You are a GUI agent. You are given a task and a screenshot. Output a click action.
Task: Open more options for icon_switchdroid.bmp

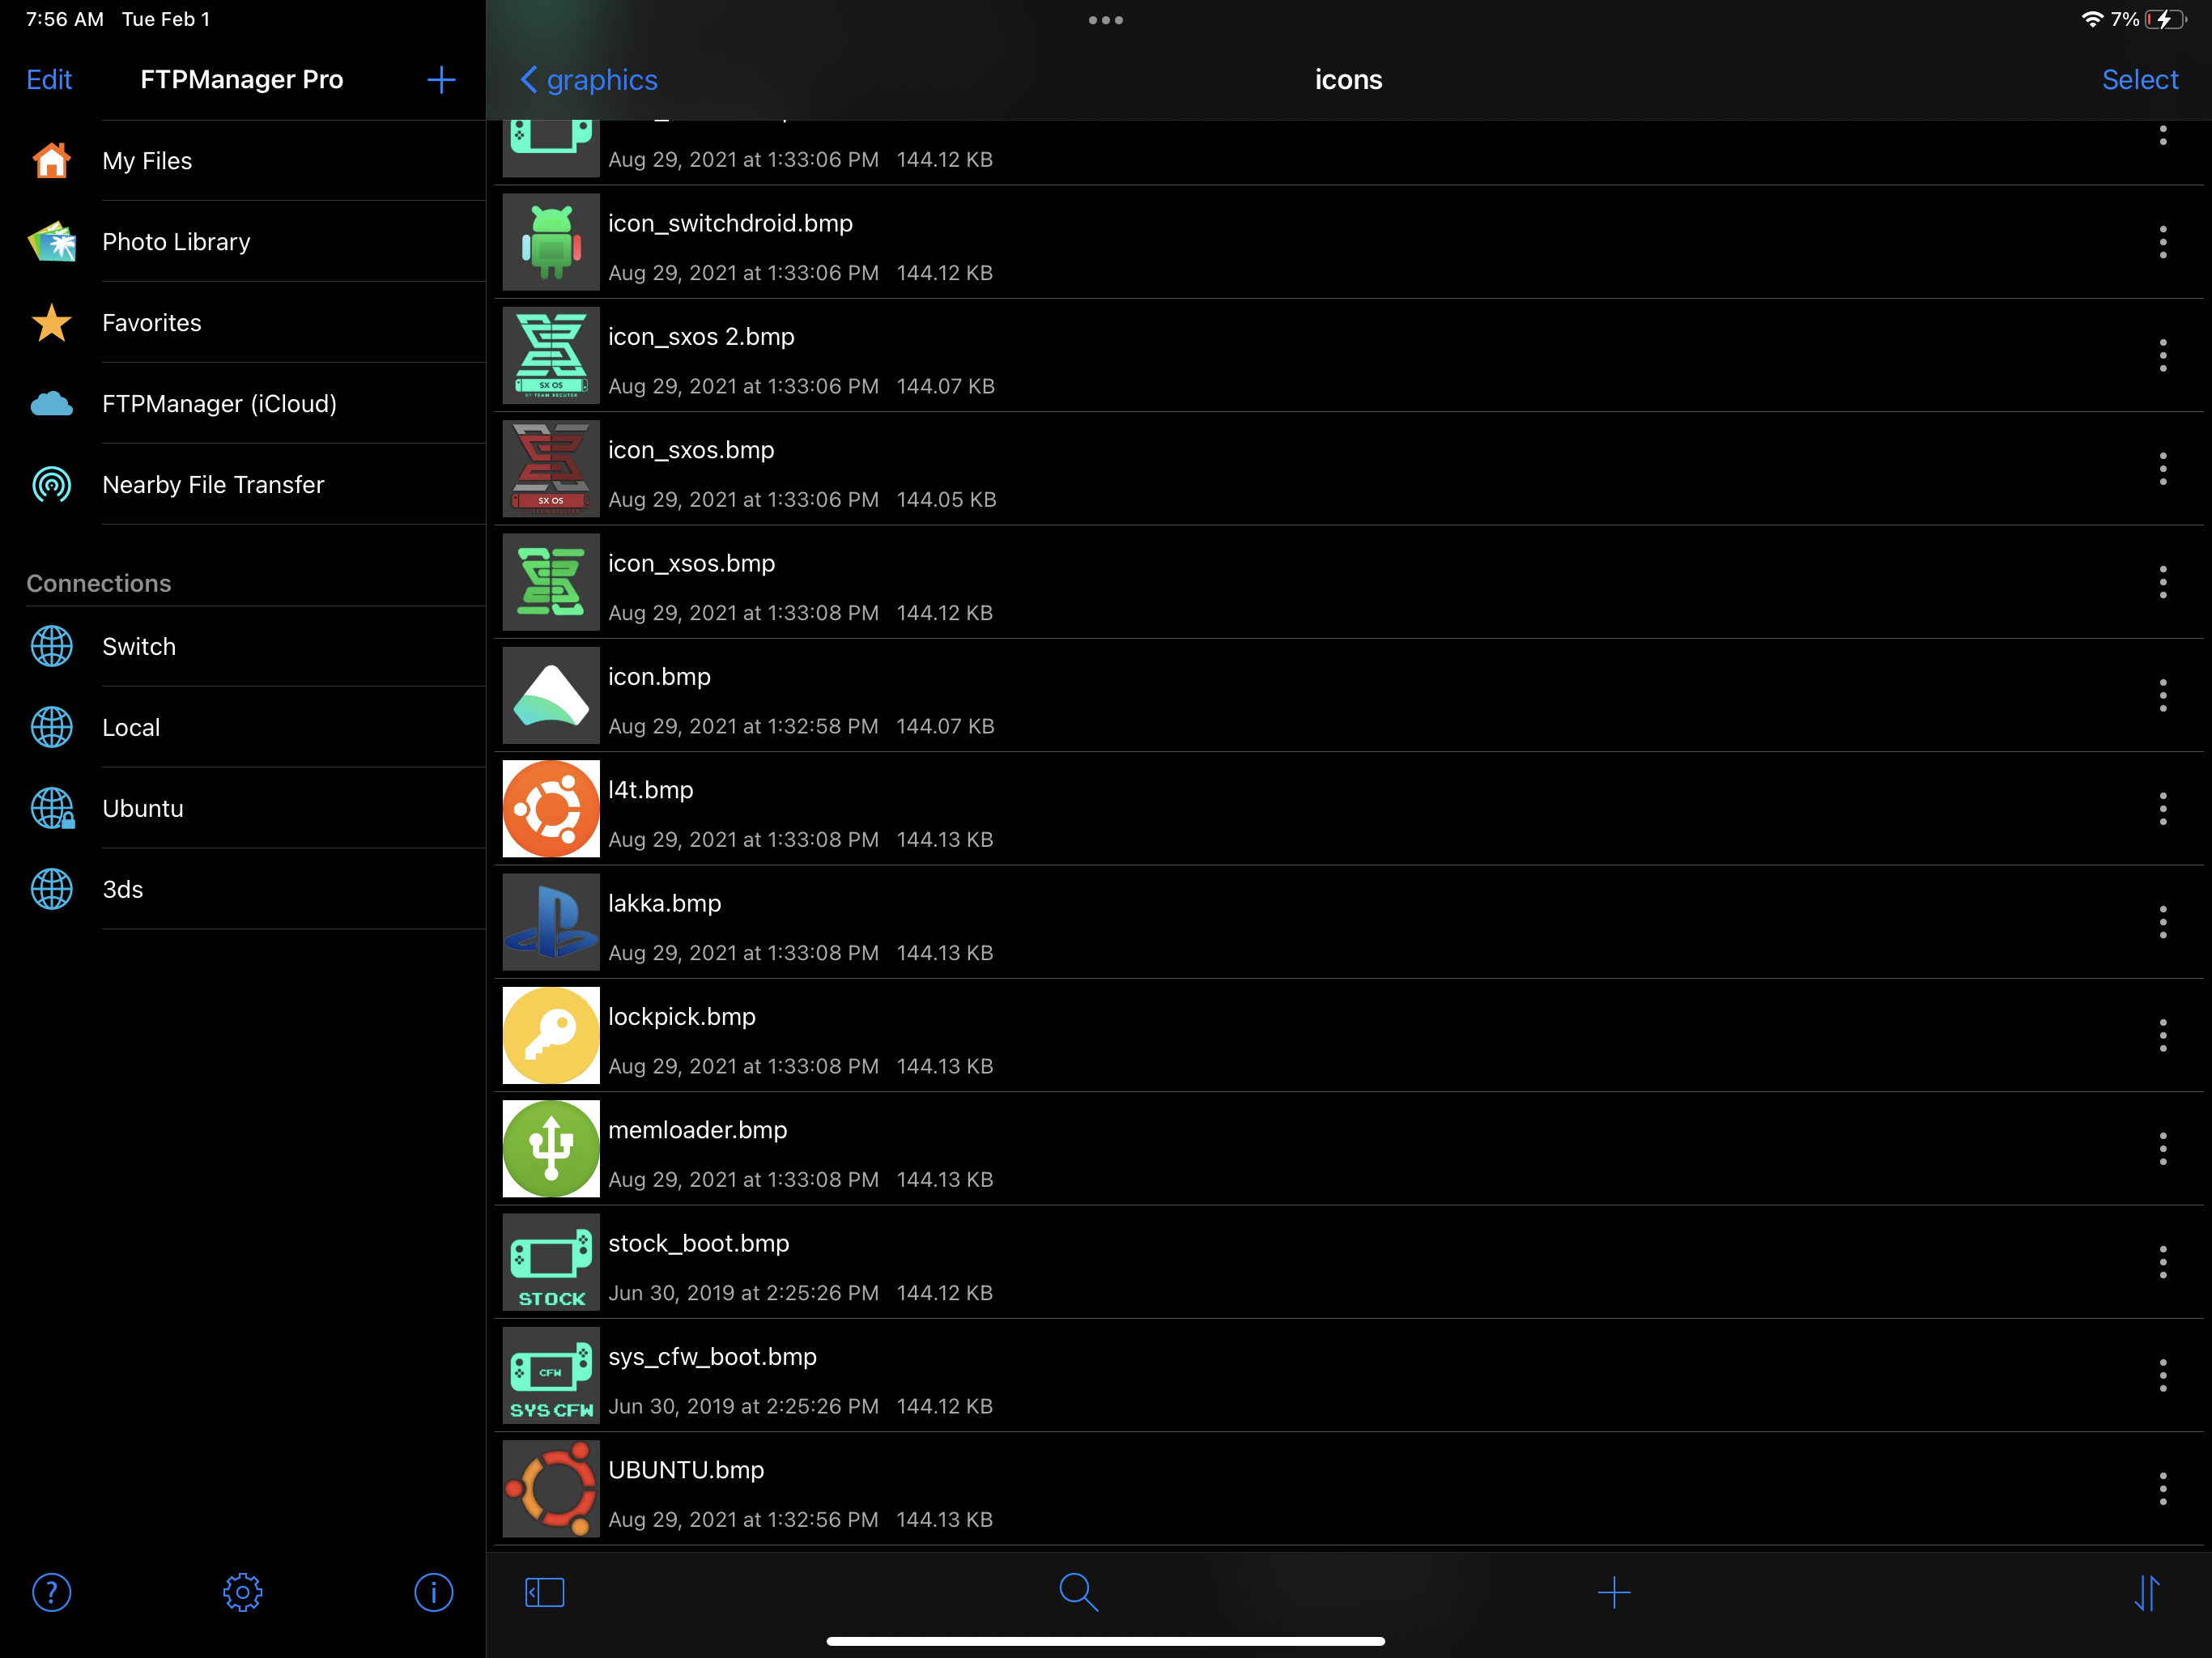[x=2162, y=242]
